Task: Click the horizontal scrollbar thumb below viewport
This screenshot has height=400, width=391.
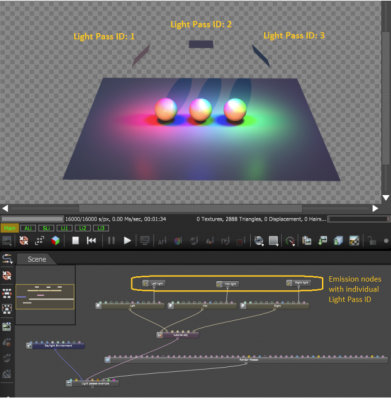Action: (190, 208)
